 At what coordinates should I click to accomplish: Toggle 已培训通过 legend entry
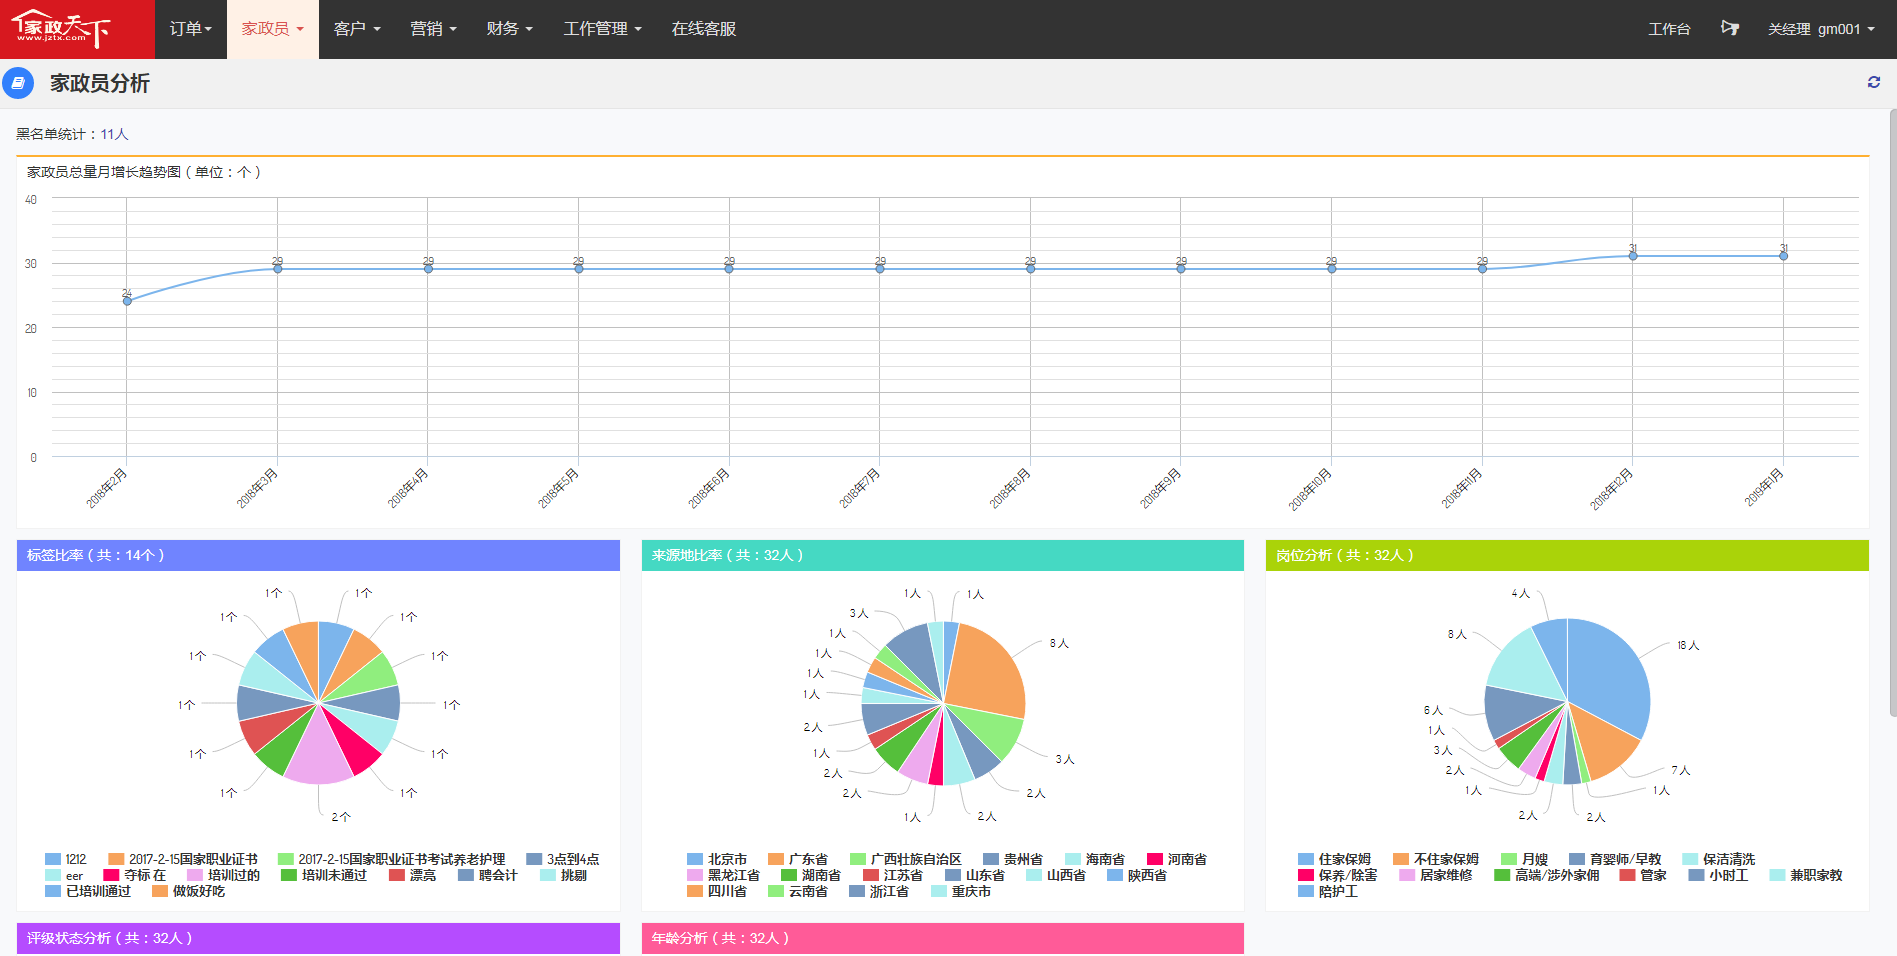pos(88,891)
